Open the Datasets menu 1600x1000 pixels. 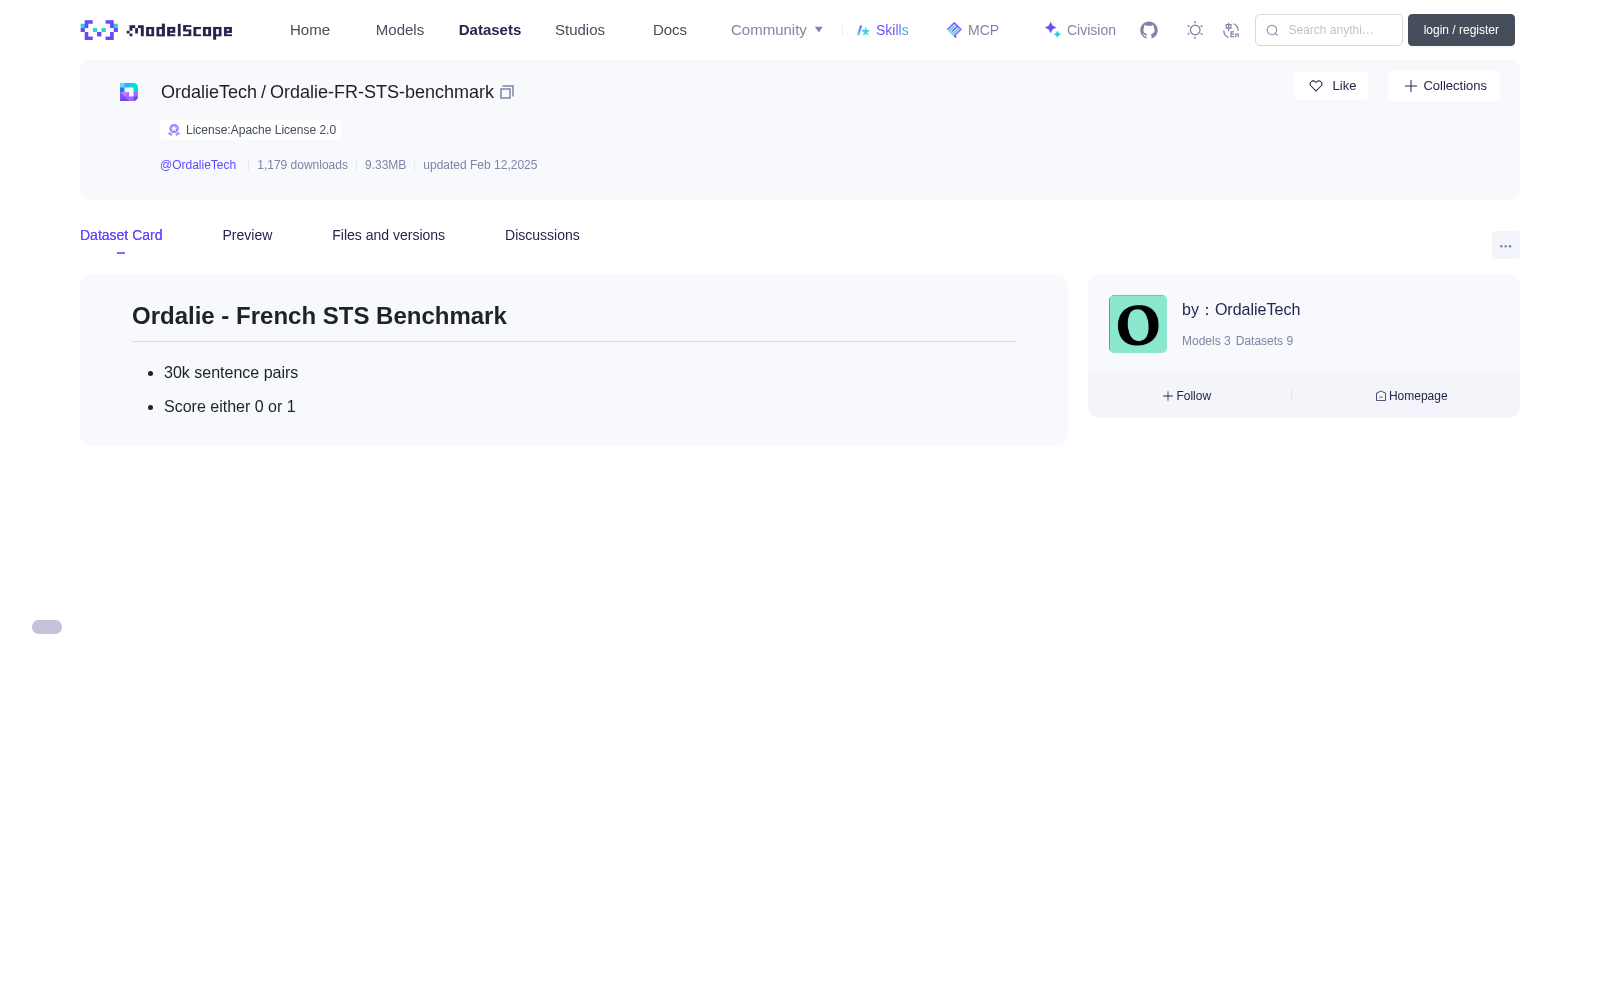tap(490, 30)
